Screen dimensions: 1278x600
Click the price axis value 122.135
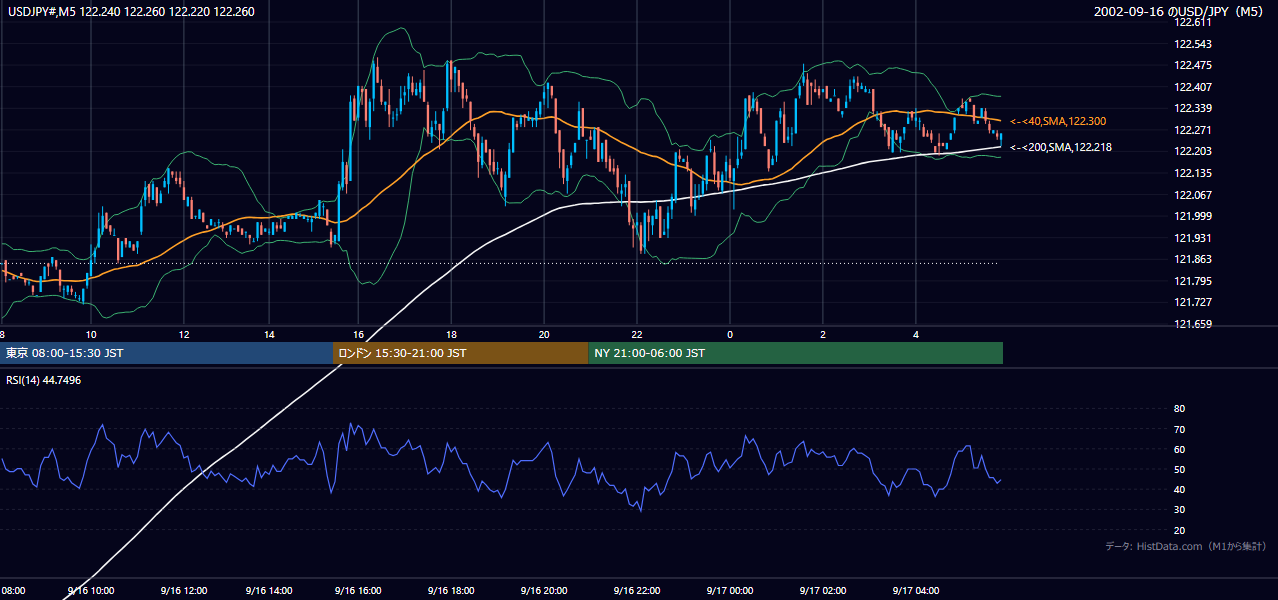(x=1192, y=173)
